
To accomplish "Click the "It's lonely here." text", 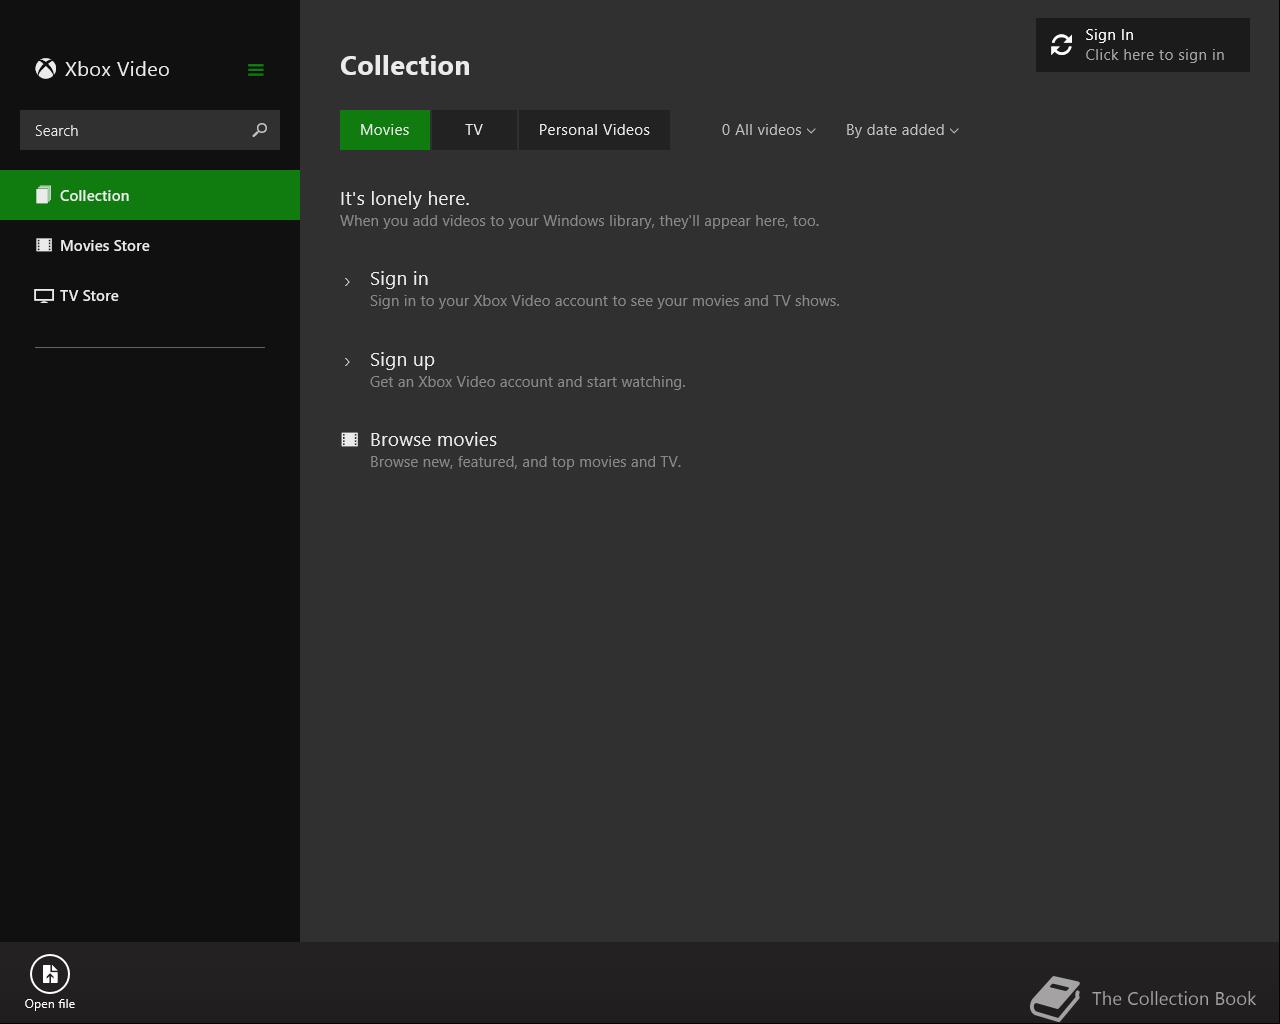I will [405, 199].
